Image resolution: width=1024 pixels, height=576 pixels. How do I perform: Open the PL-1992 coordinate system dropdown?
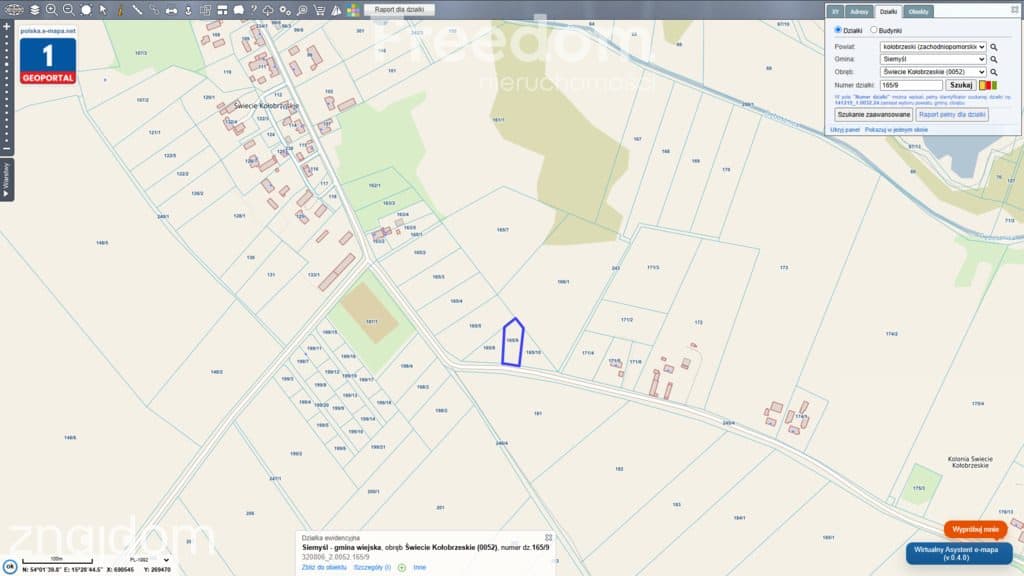point(149,560)
